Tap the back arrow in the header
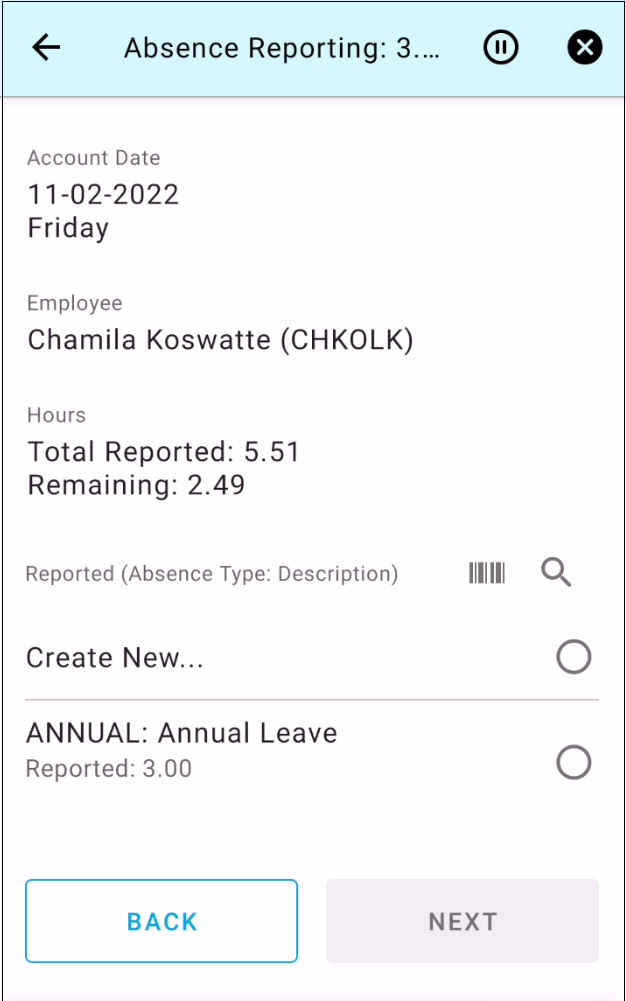626x1001 pixels. tap(46, 48)
